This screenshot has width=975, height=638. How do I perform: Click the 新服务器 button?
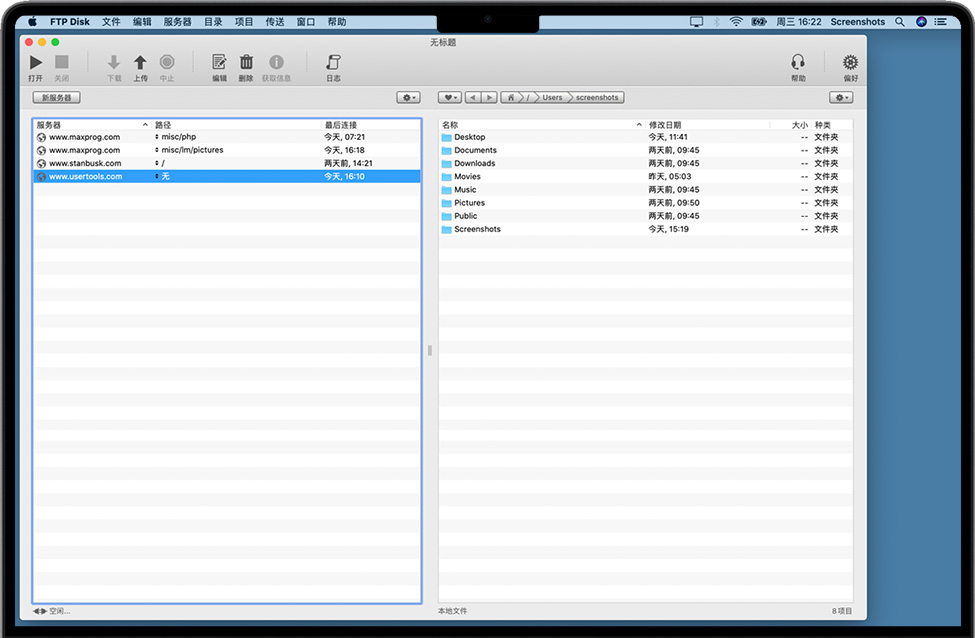56,98
